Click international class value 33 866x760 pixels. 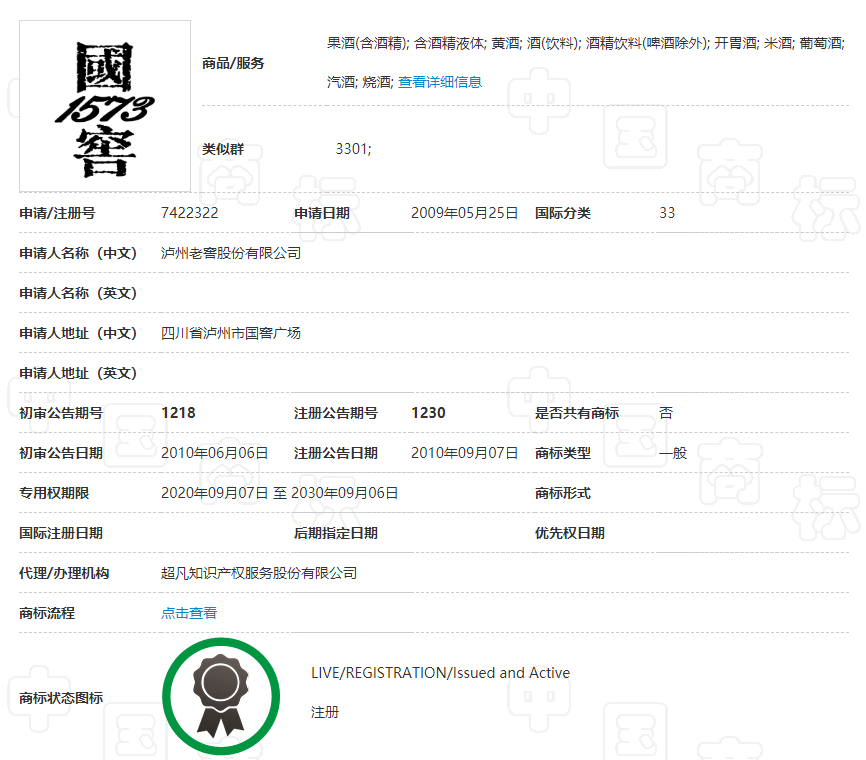coord(667,213)
